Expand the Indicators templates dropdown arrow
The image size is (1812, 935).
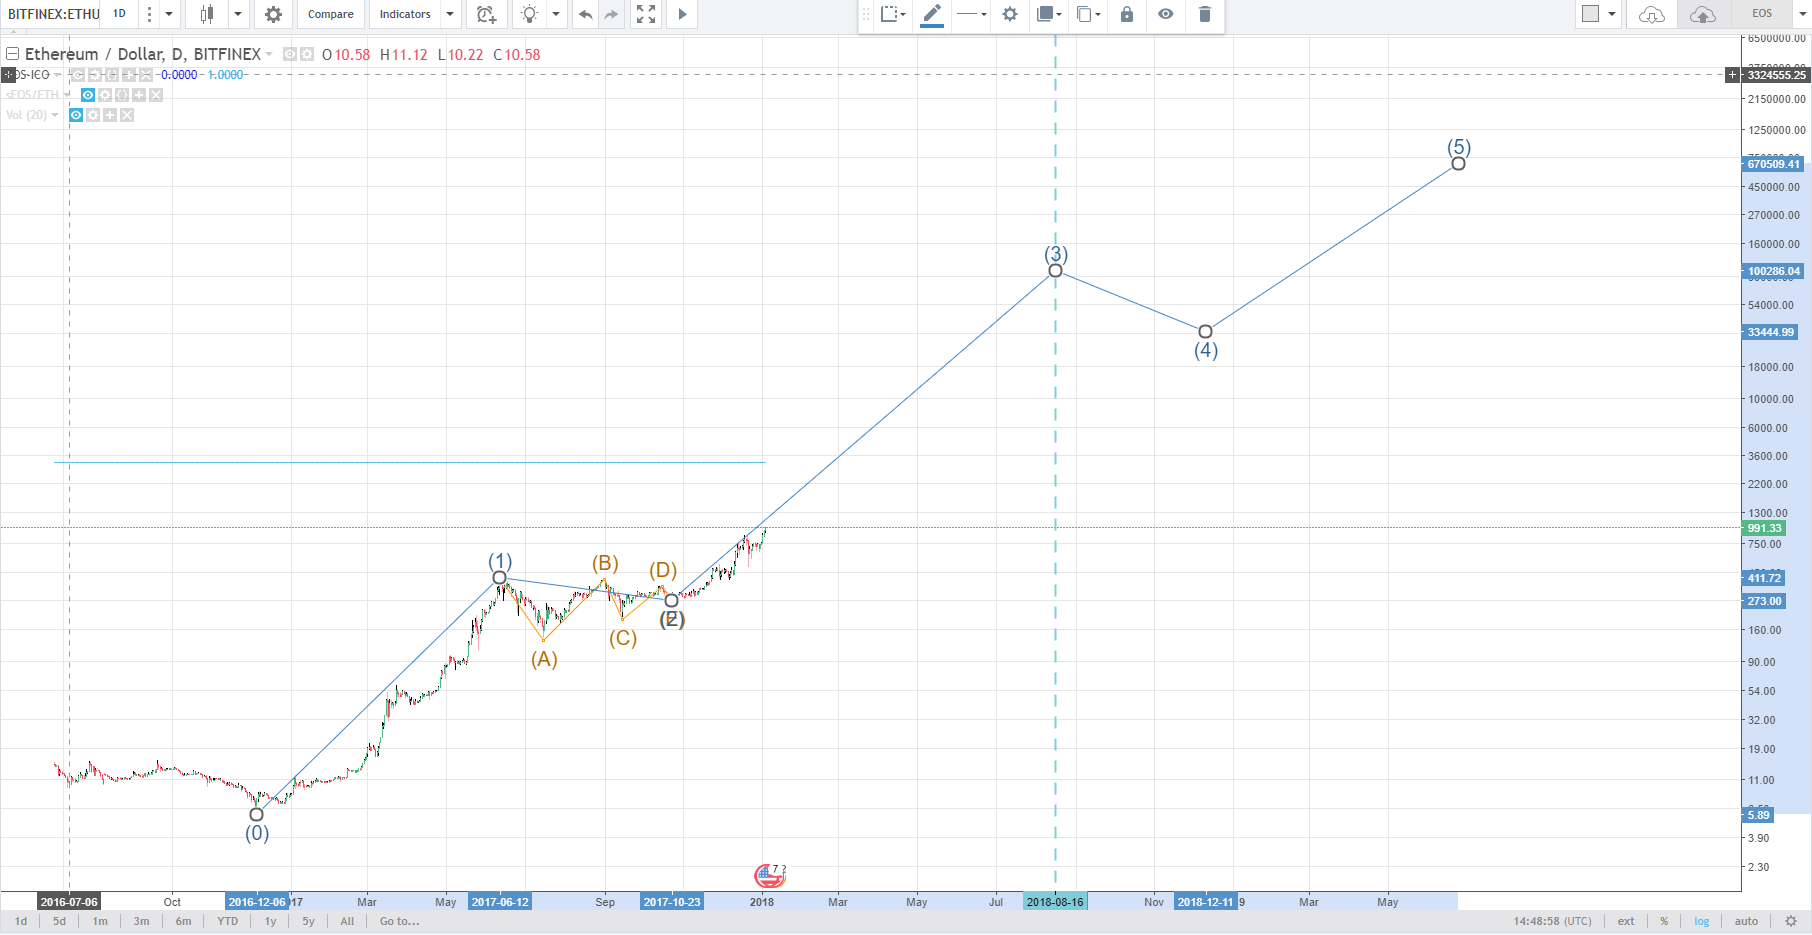tap(449, 14)
